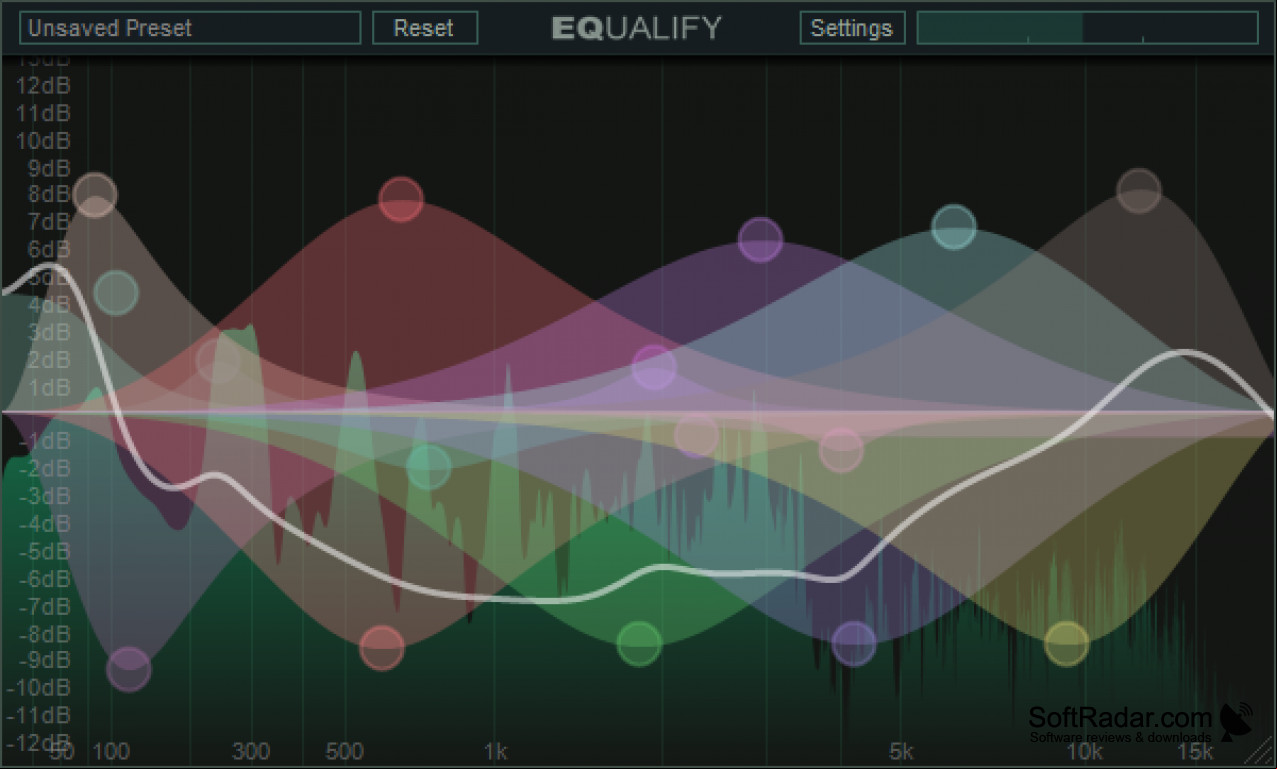The width and height of the screenshot is (1277, 769).
Task: Open the Settings panel
Action: 852,28
